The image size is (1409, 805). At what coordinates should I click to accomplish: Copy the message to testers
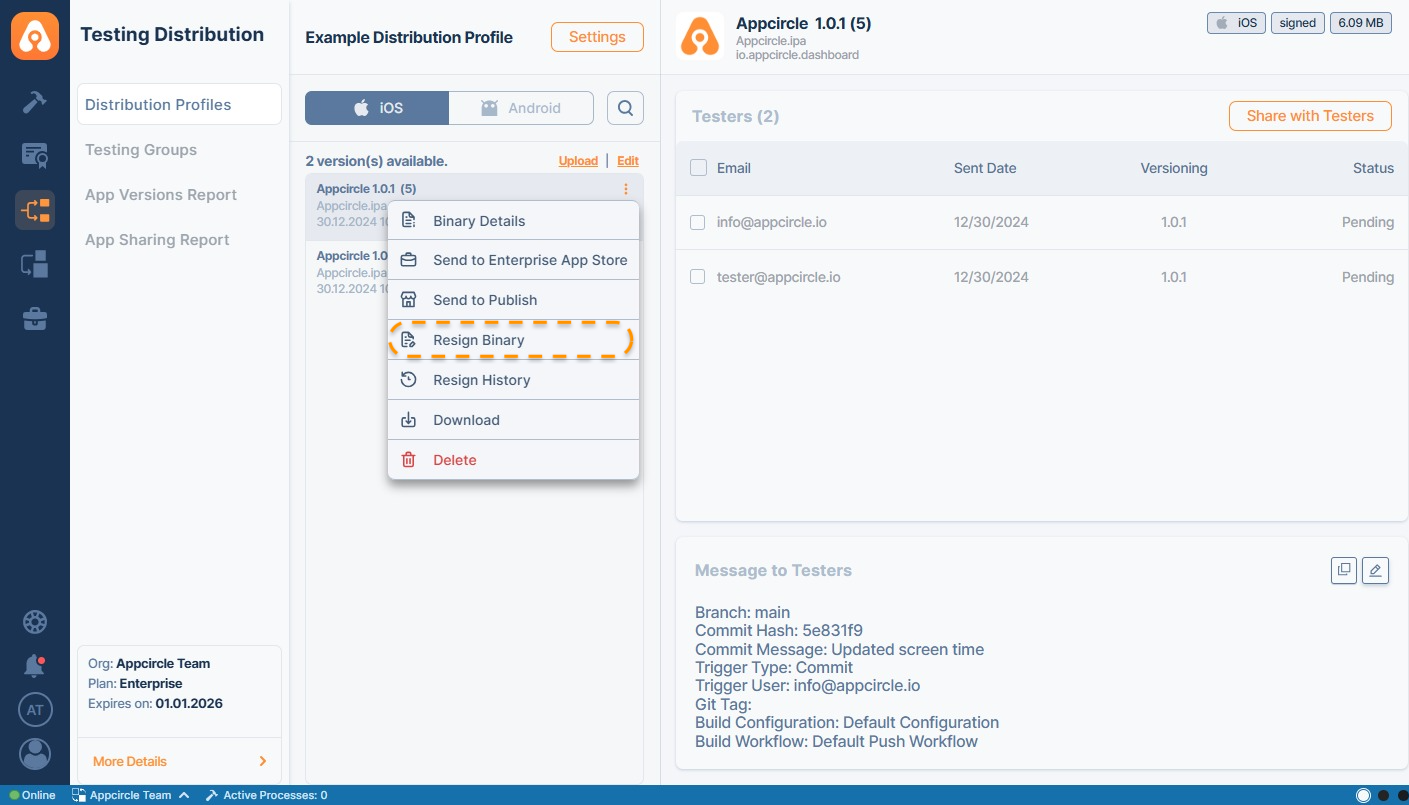(x=1344, y=570)
